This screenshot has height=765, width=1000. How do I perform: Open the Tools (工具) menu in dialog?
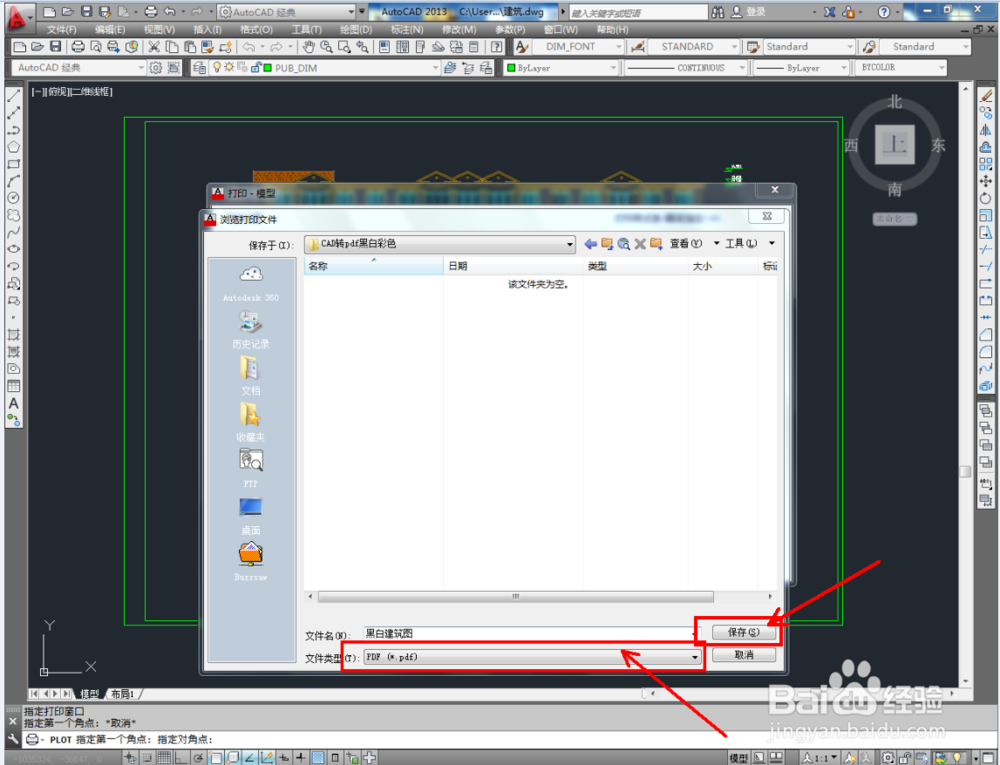(750, 244)
